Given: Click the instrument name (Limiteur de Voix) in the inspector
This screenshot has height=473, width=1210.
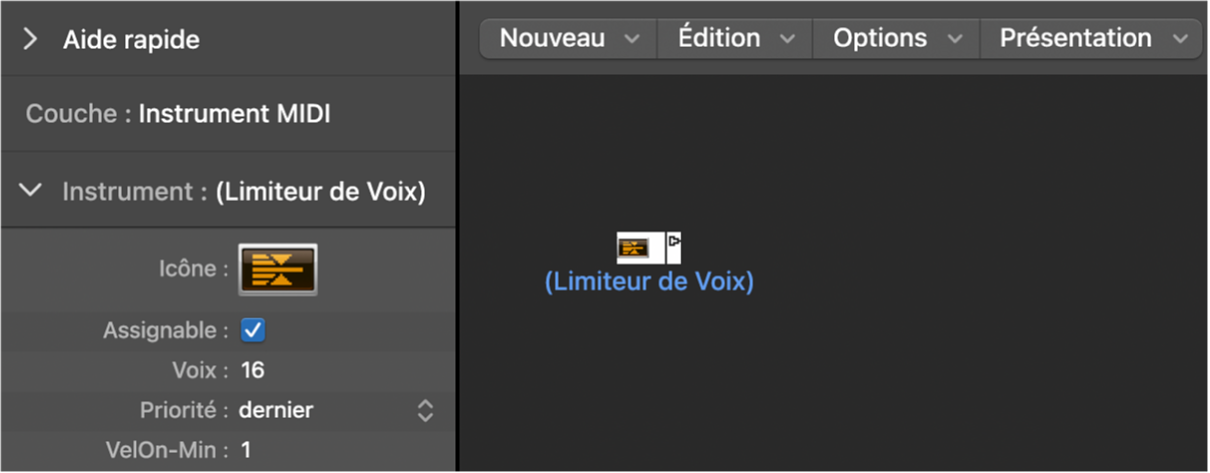Looking at the screenshot, I should [321, 191].
